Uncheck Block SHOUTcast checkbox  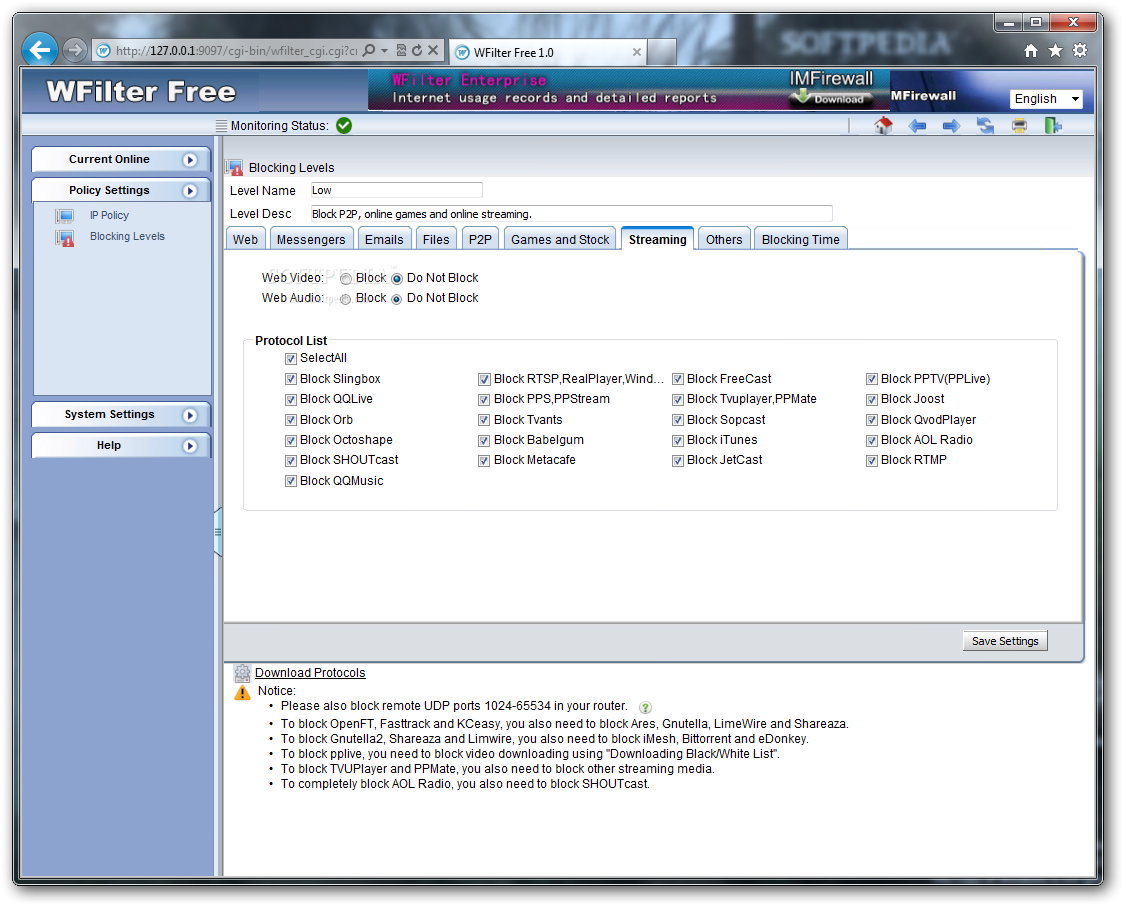pos(290,461)
